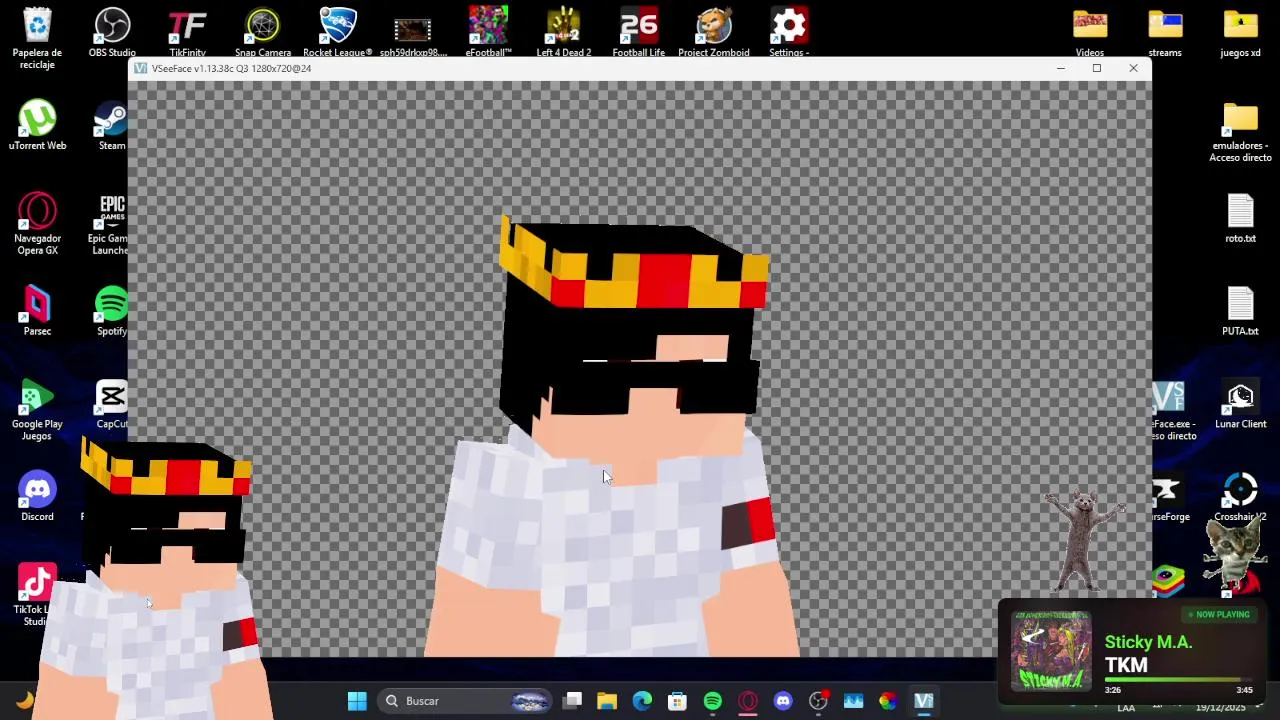Click the Sticky M.A. album art thumbnail

click(1050, 654)
